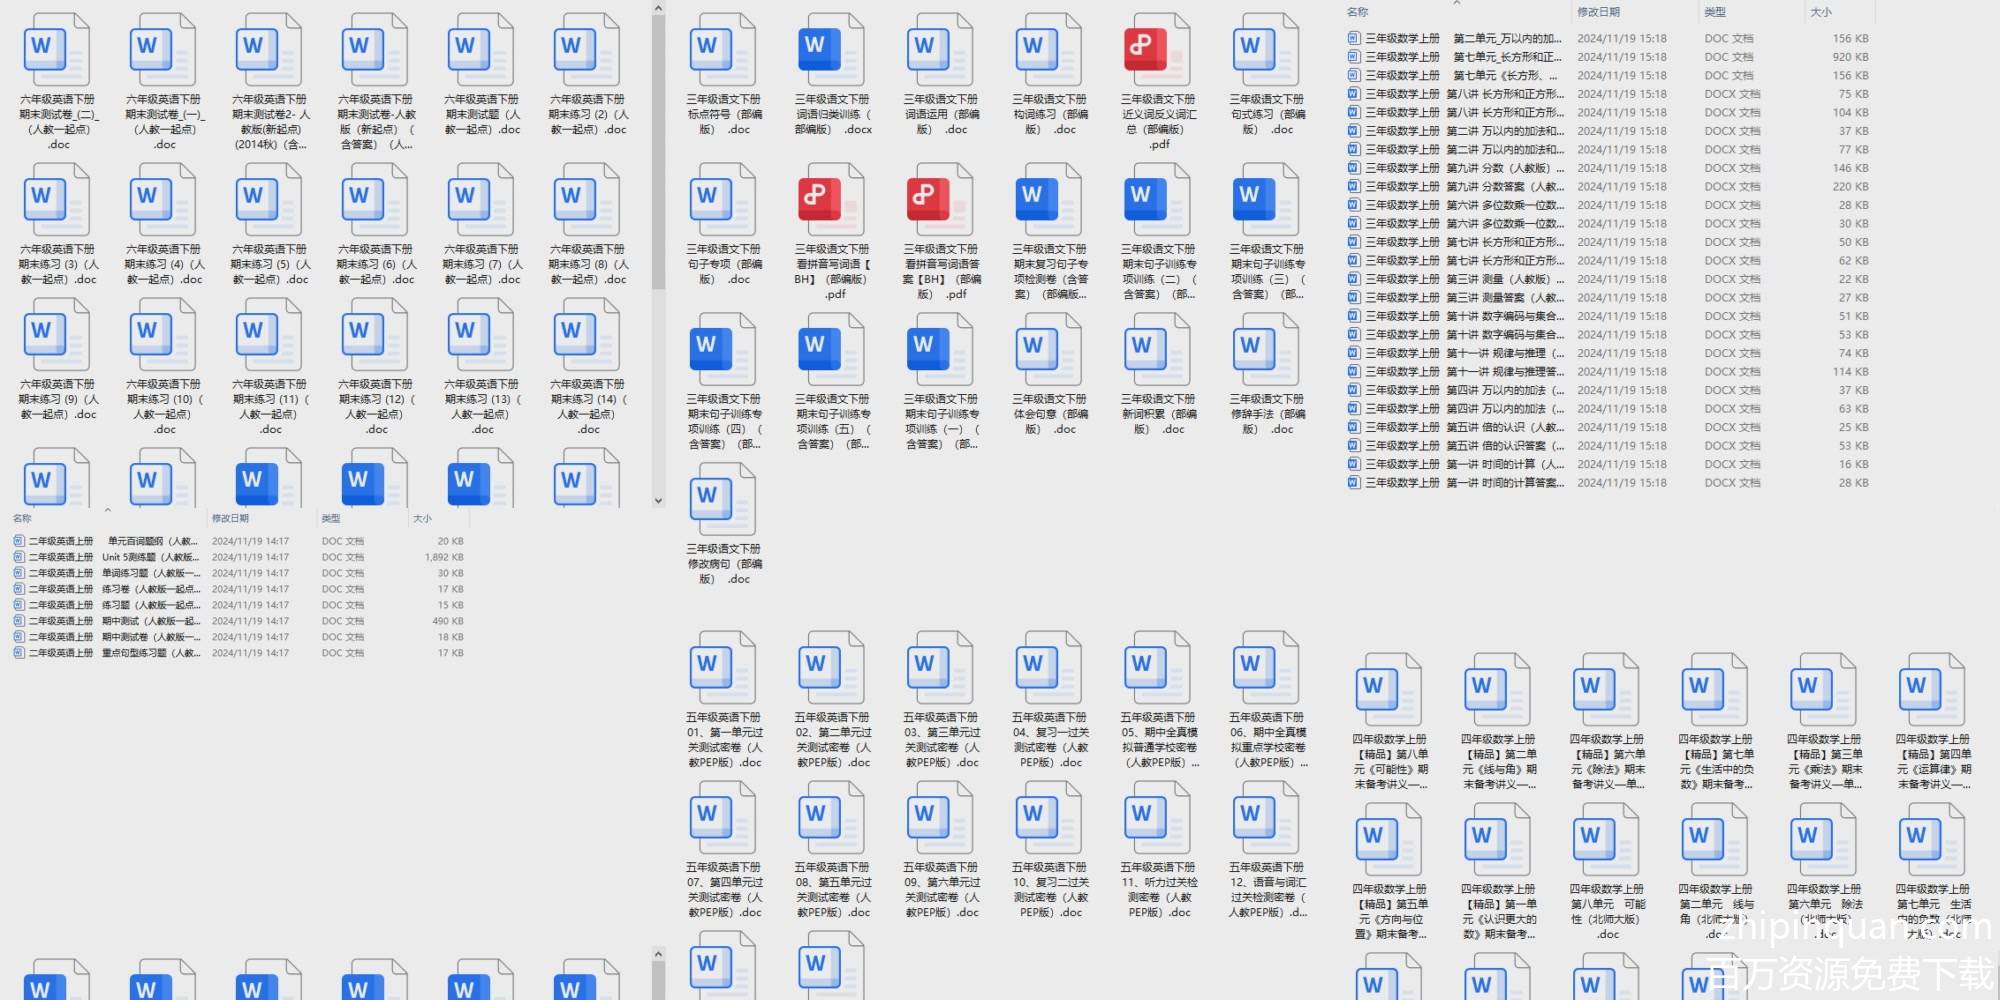The height and width of the screenshot is (1000, 2000).
Task: Open 三年级语文下册 词语归类训练 docx file
Action: 832,52
